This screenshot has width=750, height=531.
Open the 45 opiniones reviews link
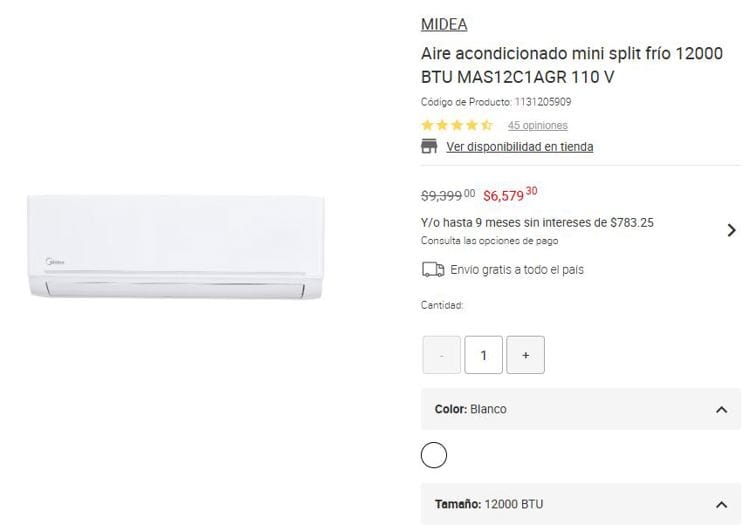point(538,125)
